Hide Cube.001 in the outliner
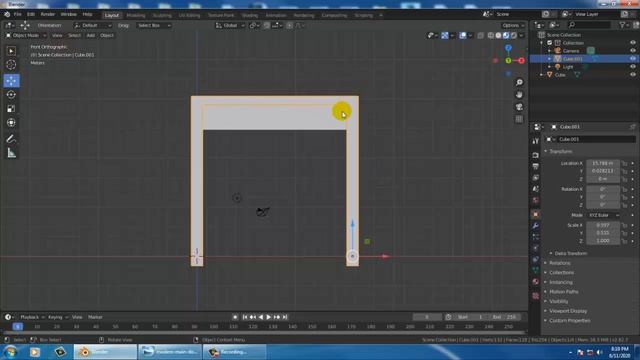Image resolution: width=640 pixels, height=360 pixels. pyautogui.click(x=633, y=59)
